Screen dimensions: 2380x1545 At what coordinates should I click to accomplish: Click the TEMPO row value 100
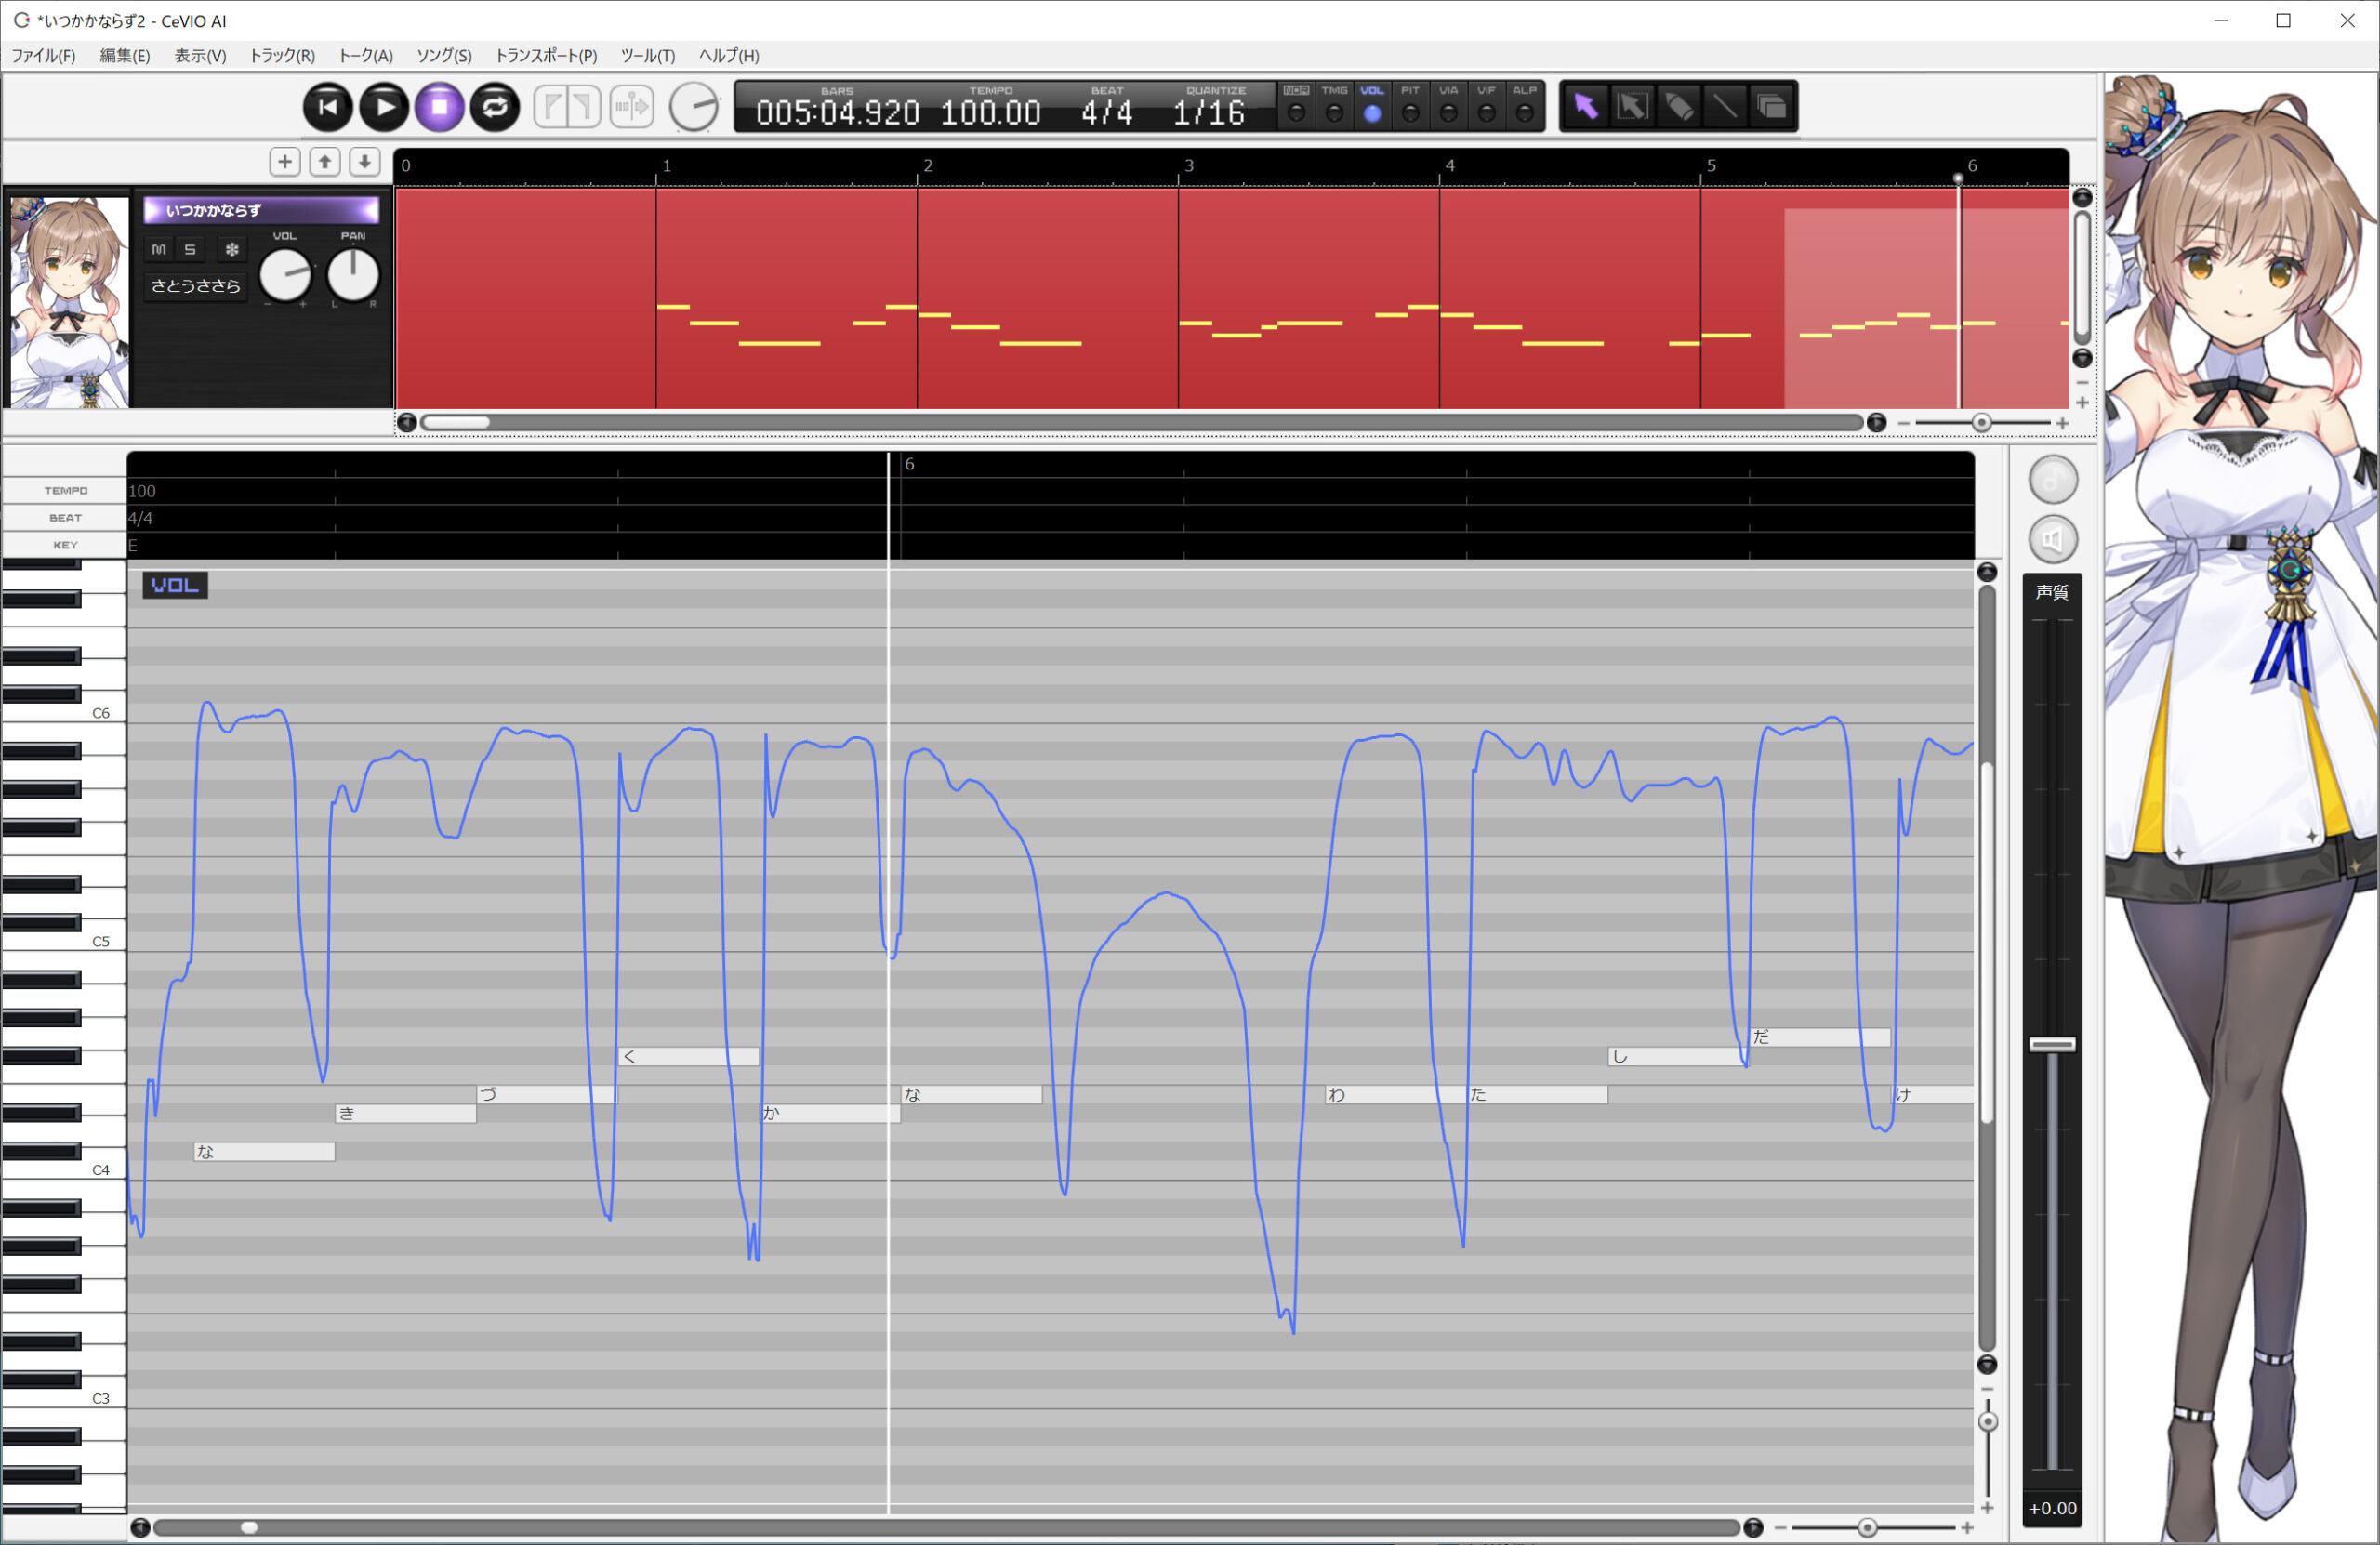click(142, 491)
